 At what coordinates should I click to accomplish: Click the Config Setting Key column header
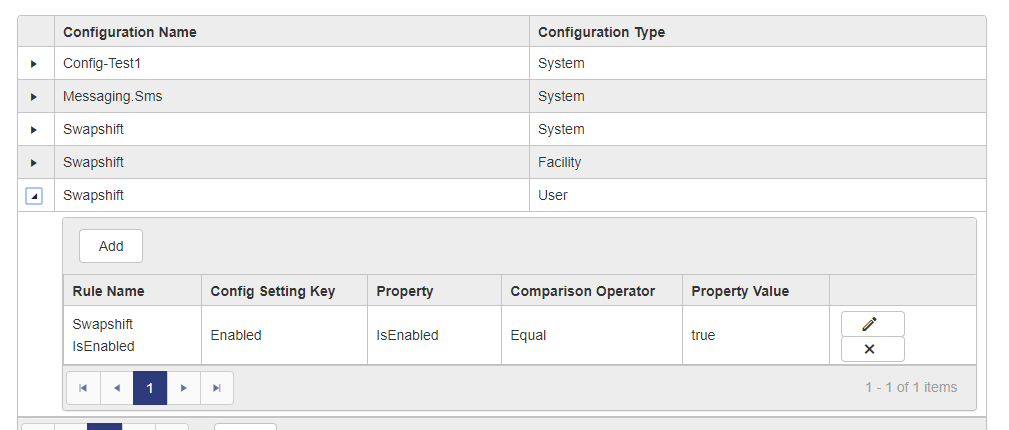tap(272, 291)
